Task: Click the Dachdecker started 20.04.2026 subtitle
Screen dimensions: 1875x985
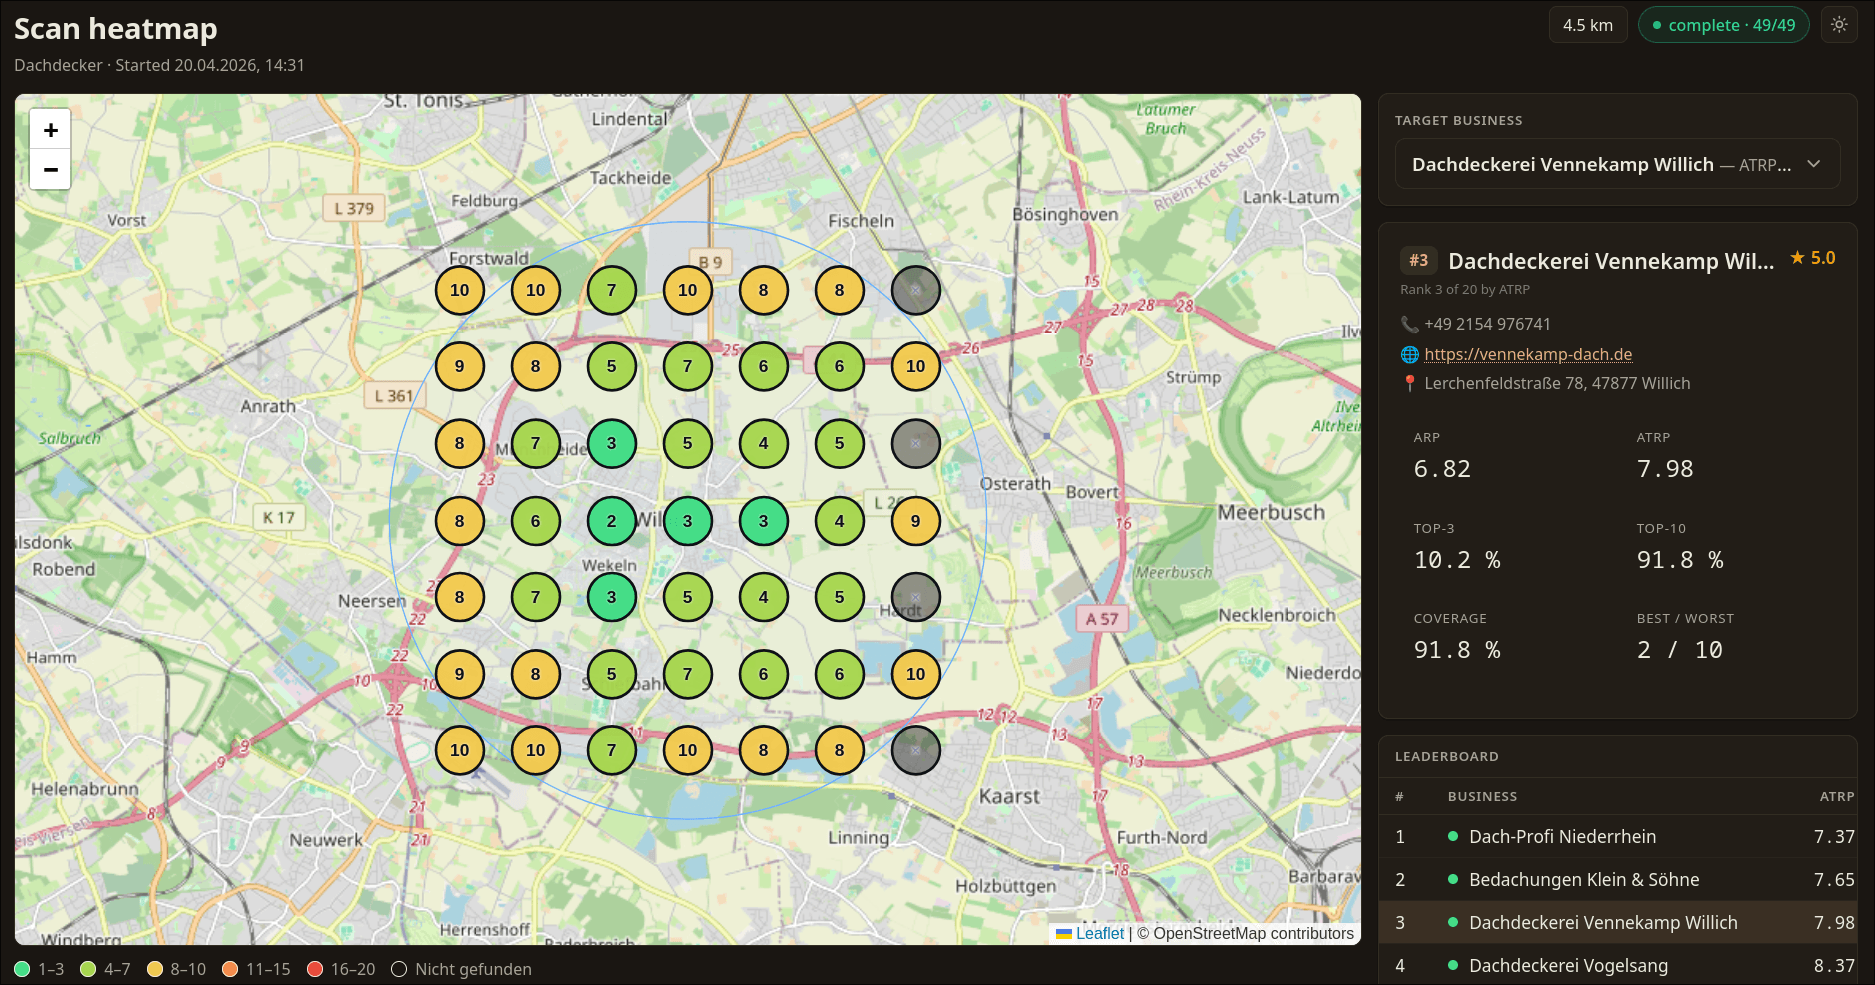Action: point(159,65)
